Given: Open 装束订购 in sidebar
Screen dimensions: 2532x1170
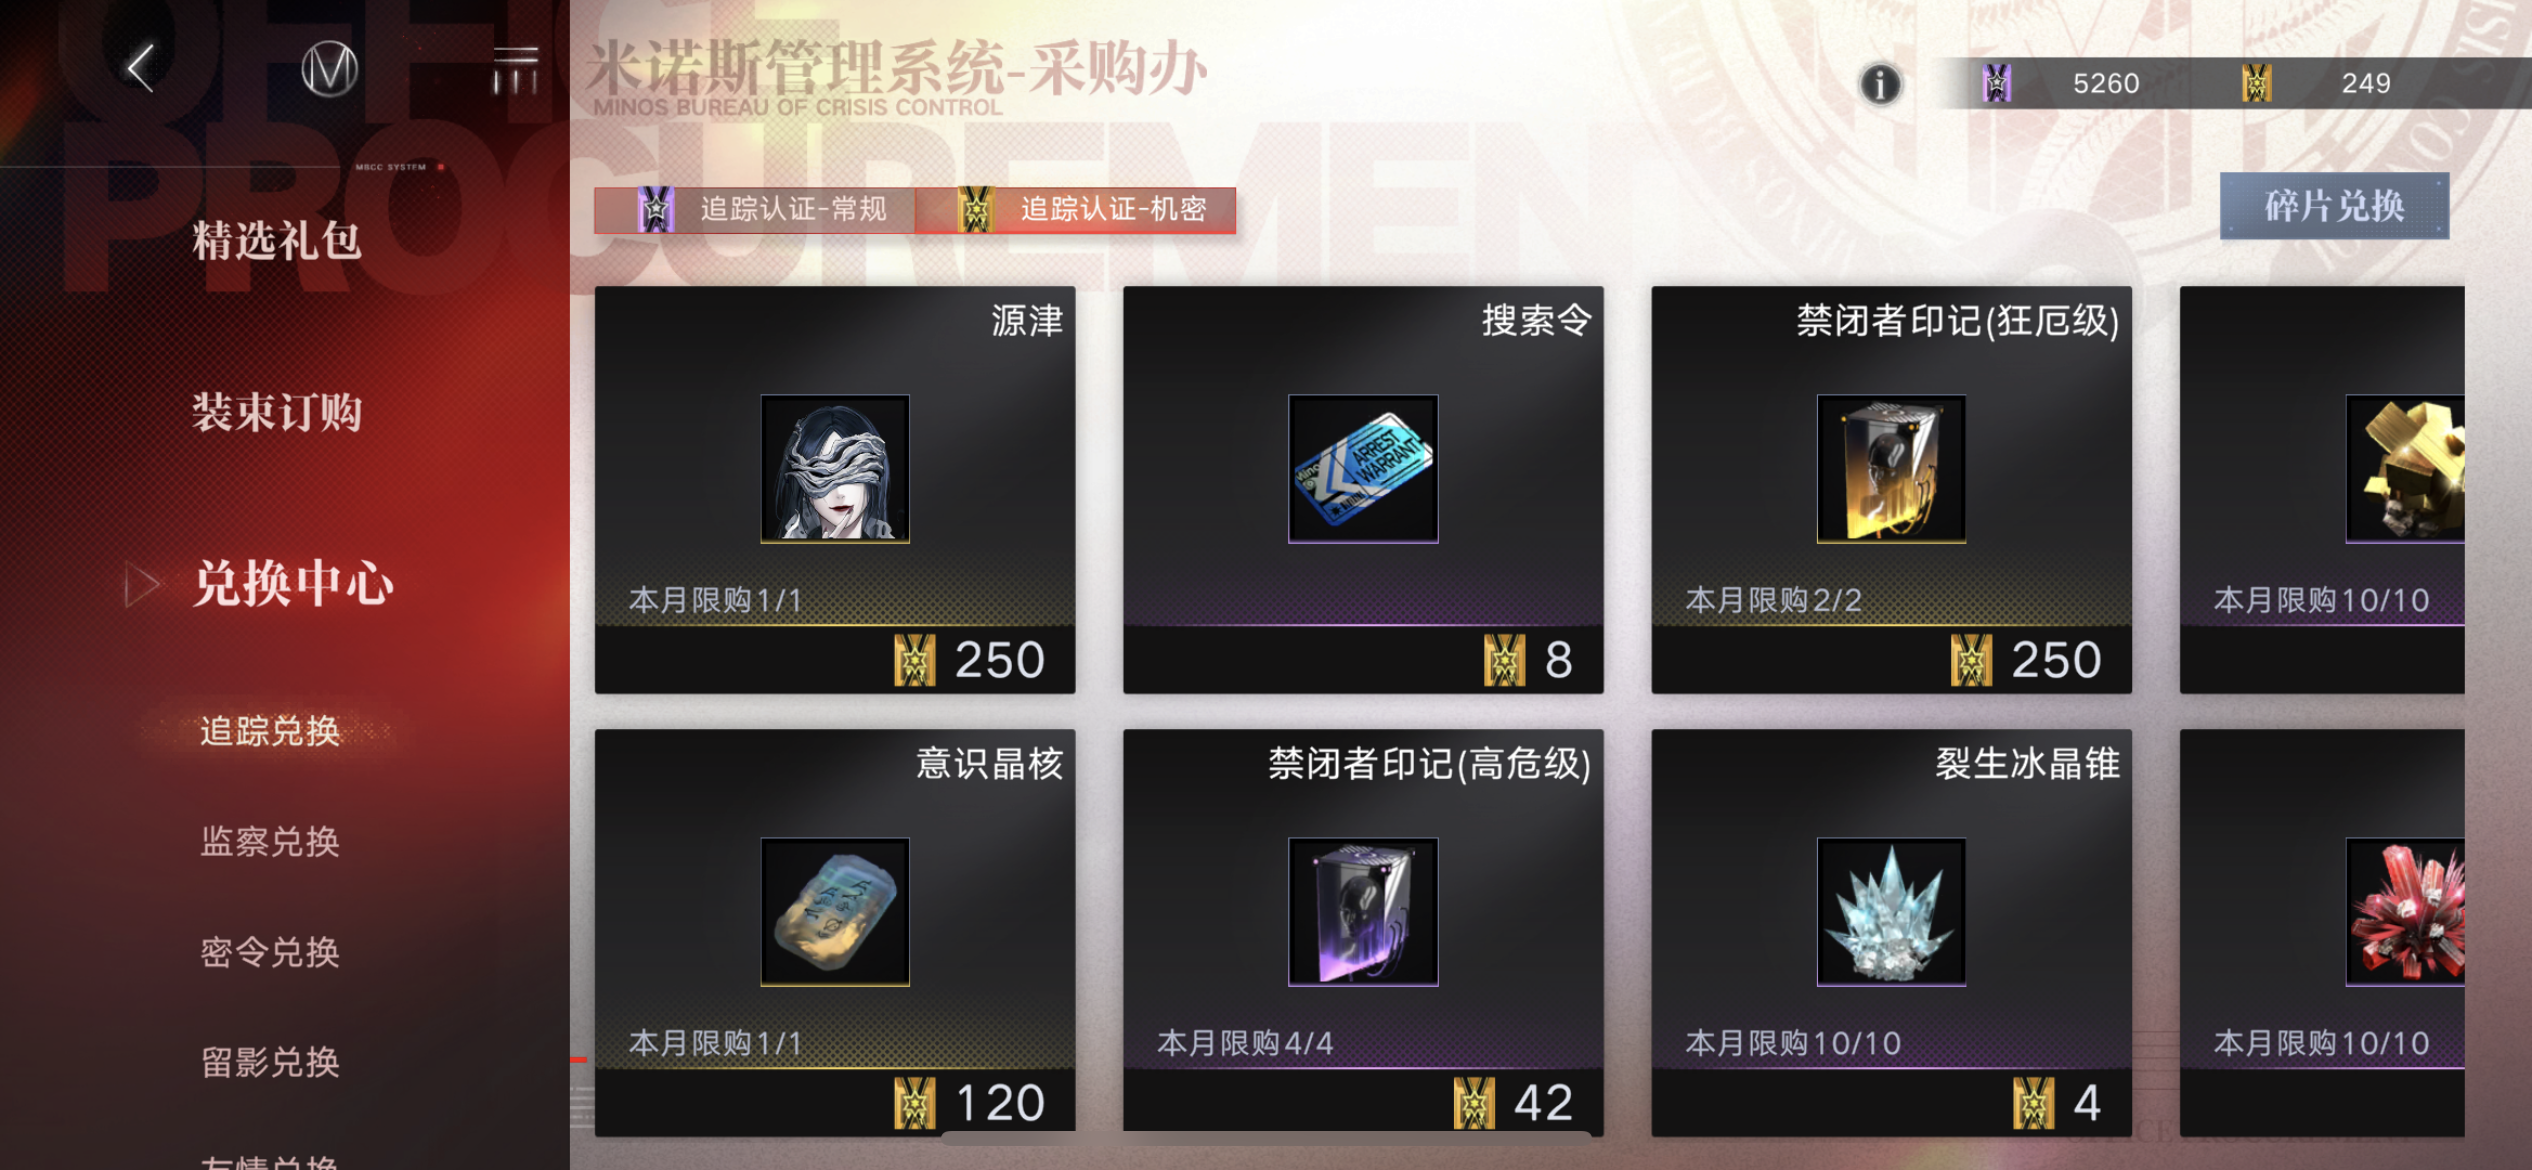Looking at the screenshot, I should click(x=277, y=412).
